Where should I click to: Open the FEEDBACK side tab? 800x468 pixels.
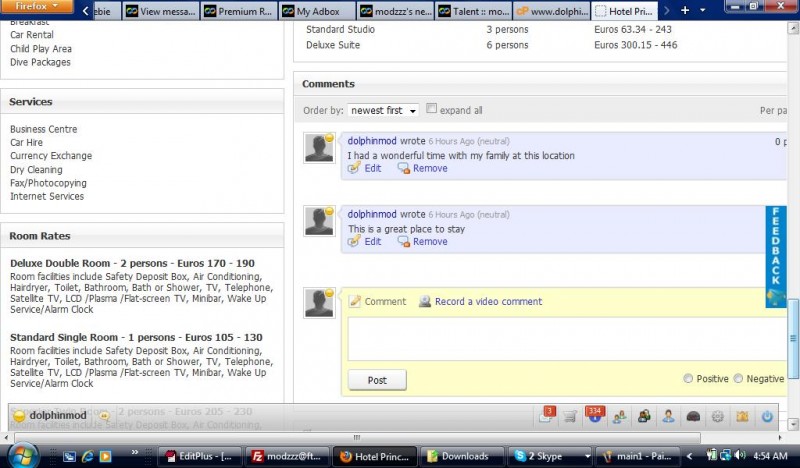(776, 256)
